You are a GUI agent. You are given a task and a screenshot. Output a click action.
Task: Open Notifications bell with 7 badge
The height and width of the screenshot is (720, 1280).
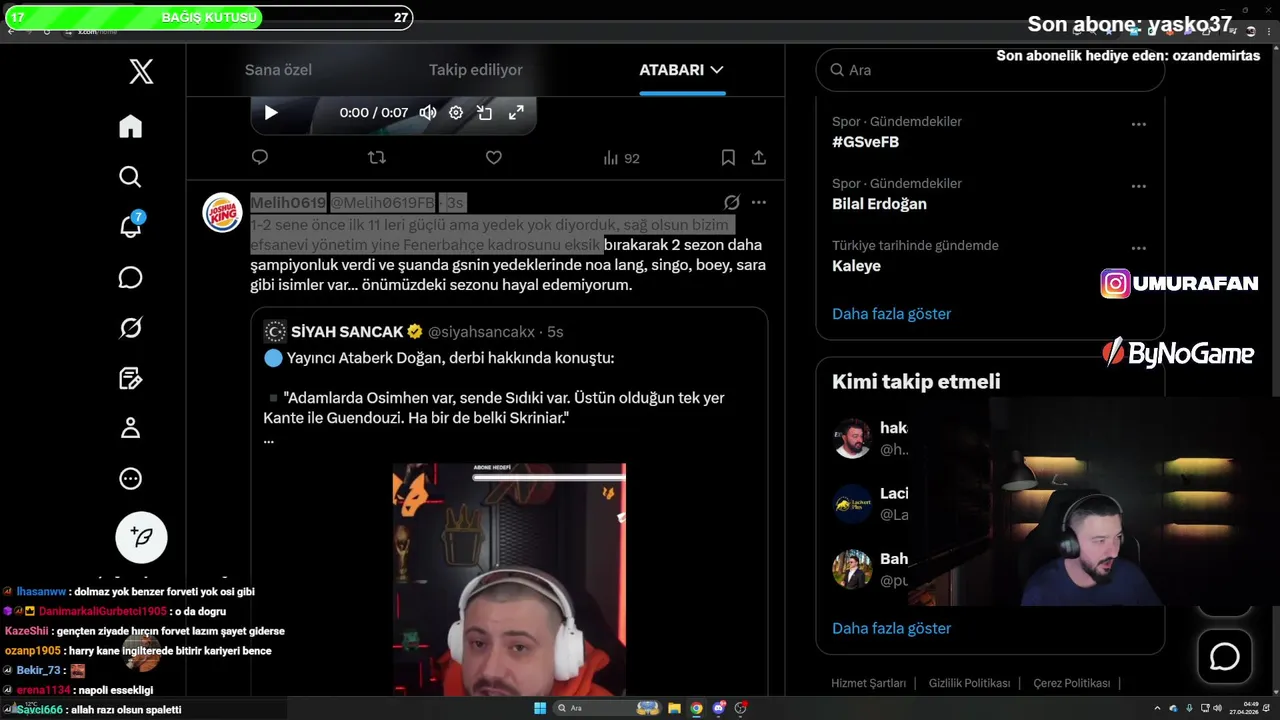[x=130, y=227]
